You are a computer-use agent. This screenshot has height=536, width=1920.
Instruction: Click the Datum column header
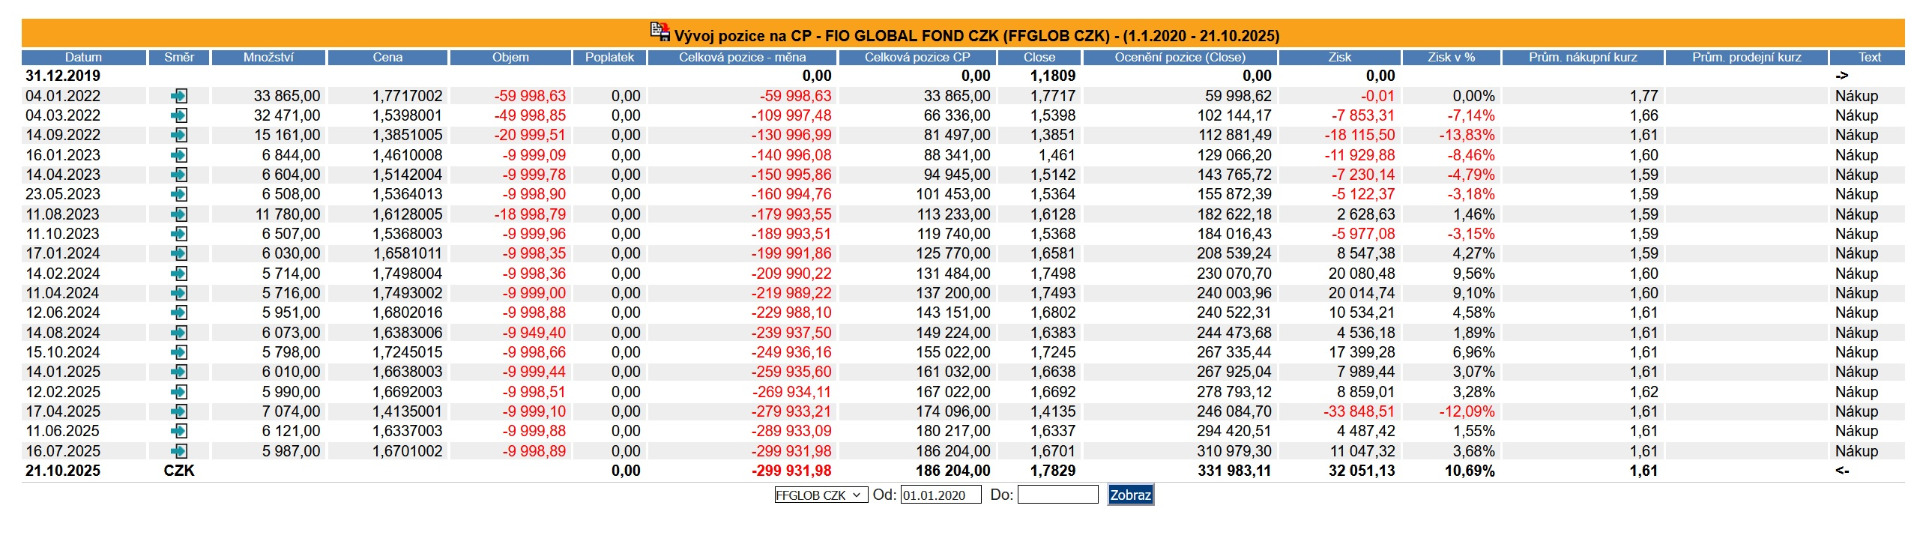click(x=84, y=57)
